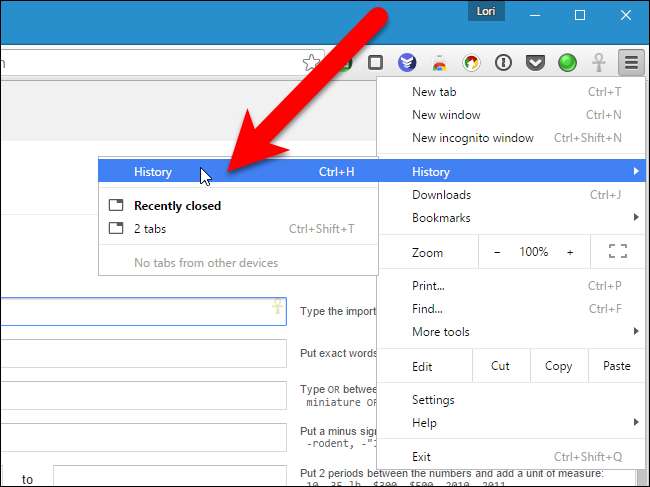
Task: Click the circled exclamation extension icon
Action: (503, 63)
